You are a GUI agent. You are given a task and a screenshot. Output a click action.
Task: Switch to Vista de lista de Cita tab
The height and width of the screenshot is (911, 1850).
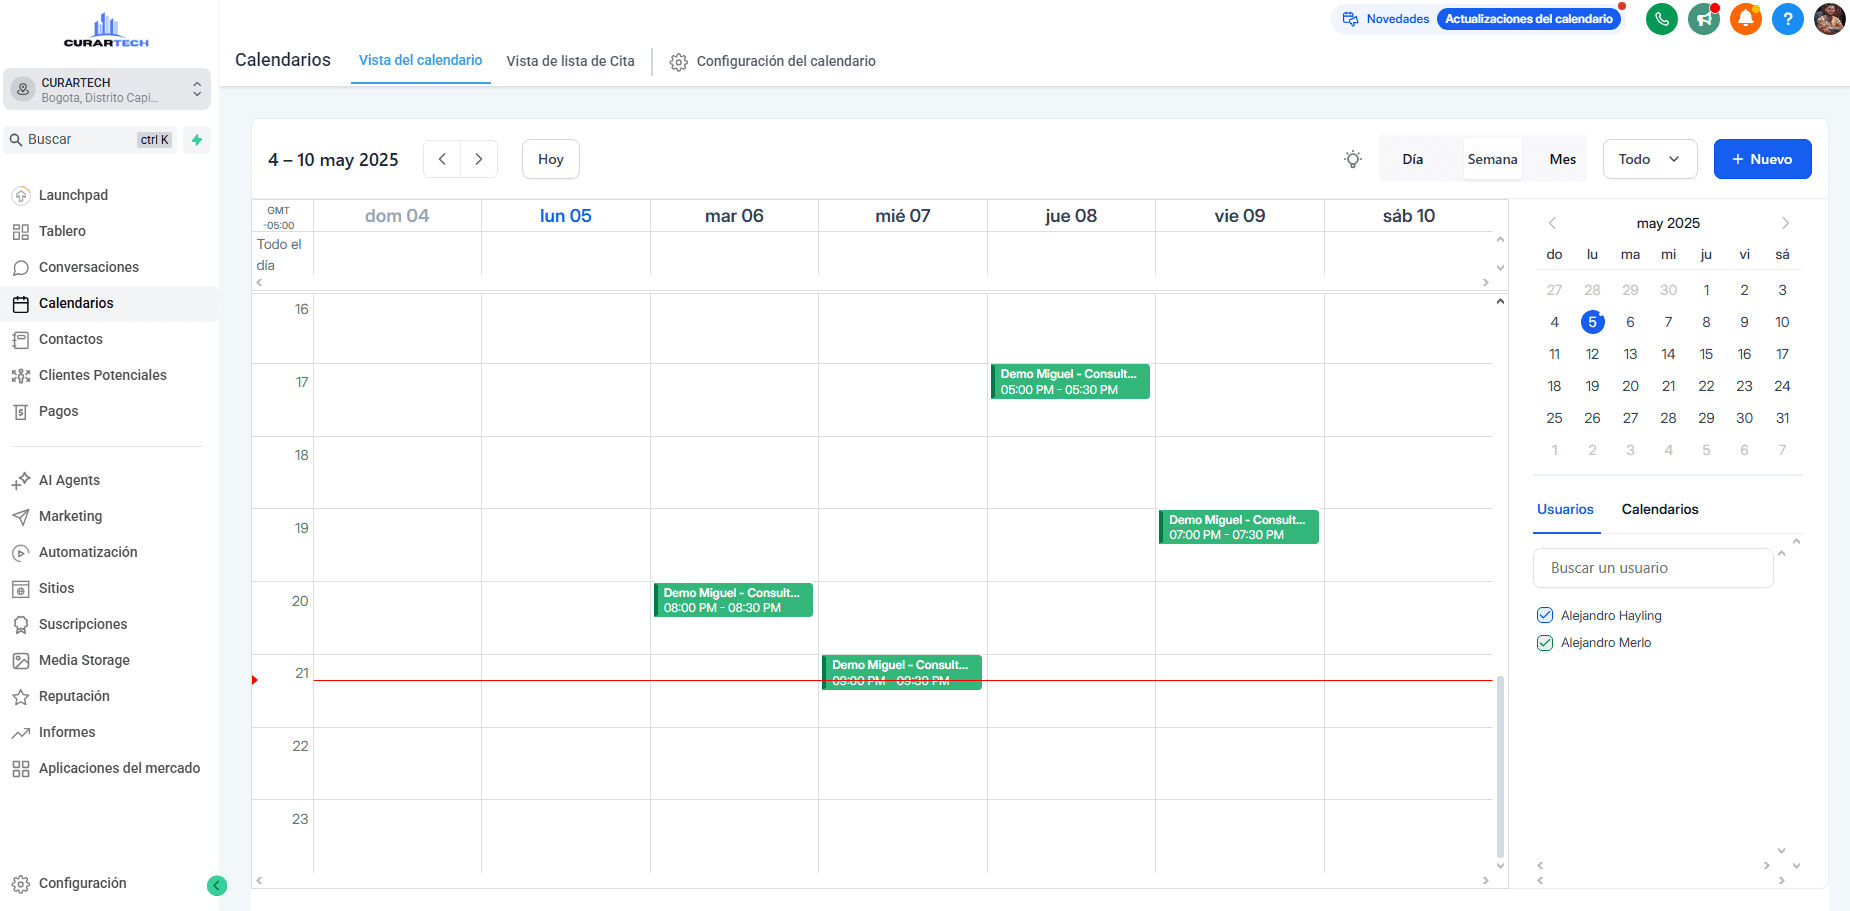(x=570, y=61)
